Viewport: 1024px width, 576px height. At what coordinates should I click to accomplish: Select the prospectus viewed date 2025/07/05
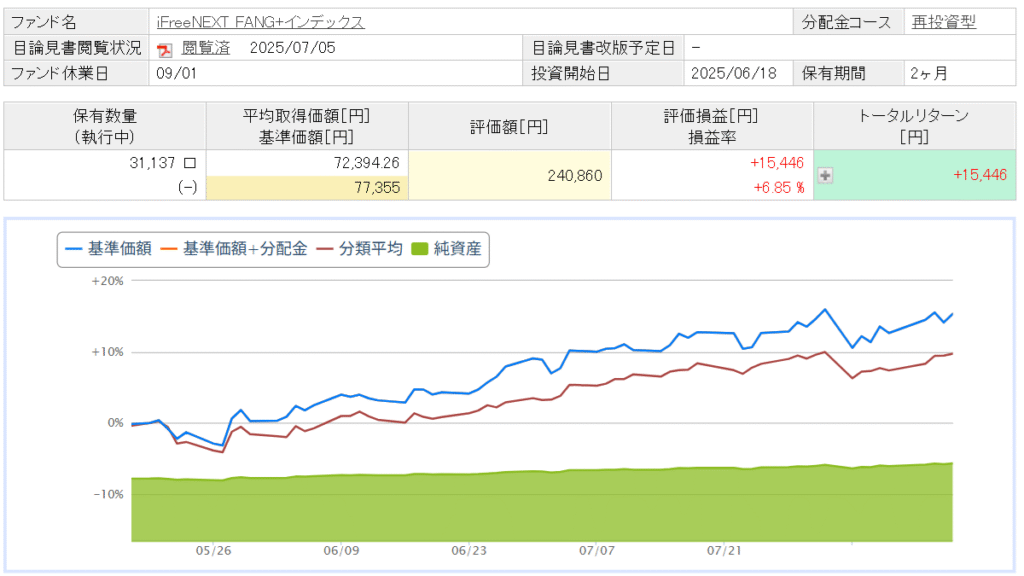tap(293, 48)
